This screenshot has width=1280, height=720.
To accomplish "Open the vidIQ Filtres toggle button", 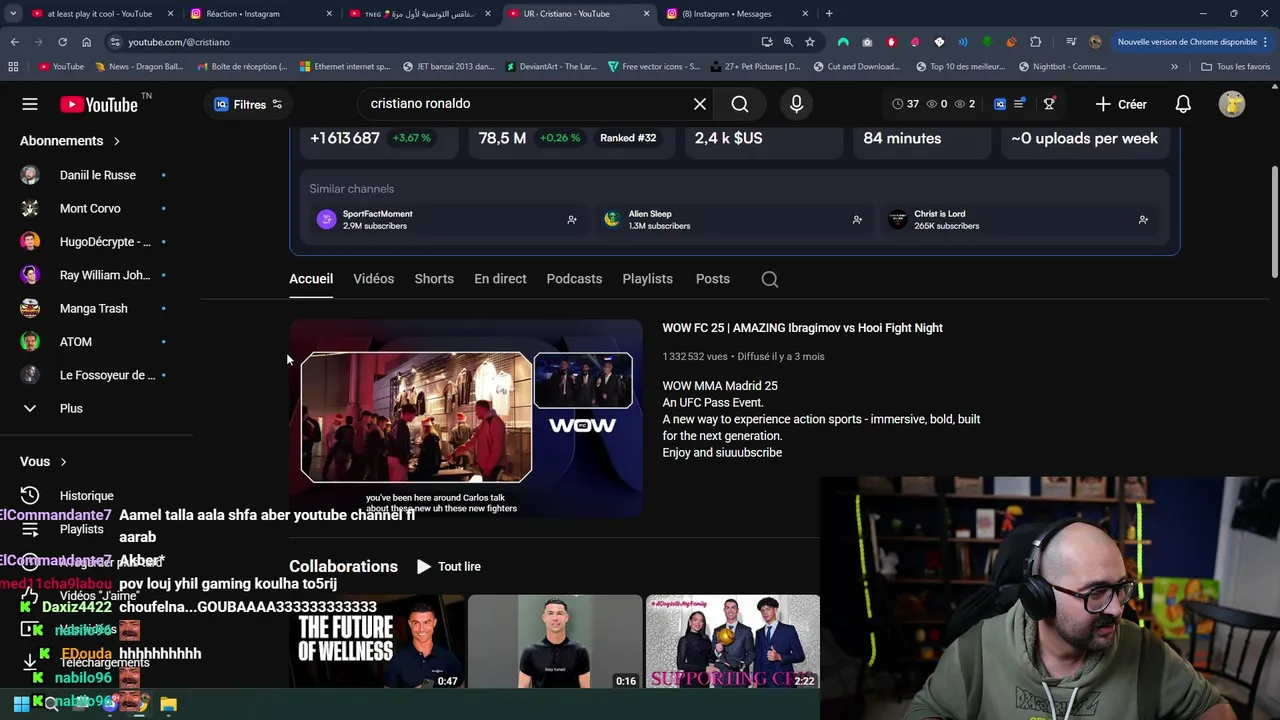I will [248, 104].
